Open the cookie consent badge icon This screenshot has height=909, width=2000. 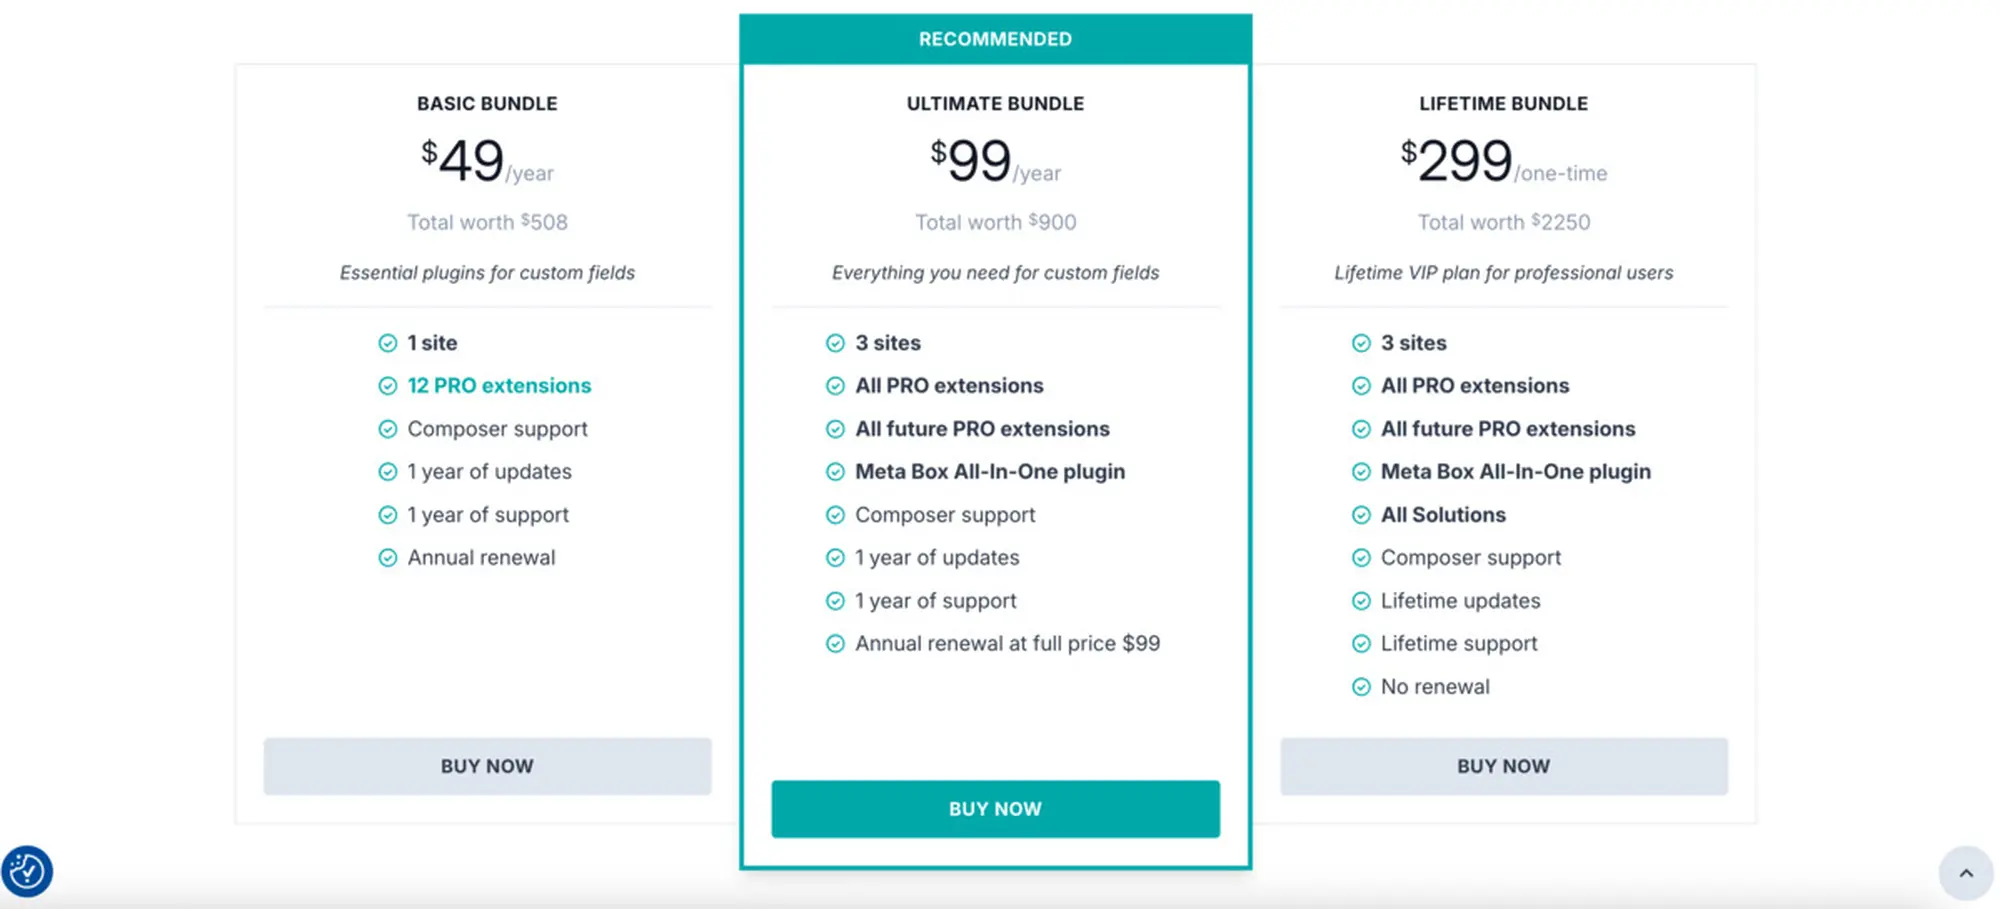(x=27, y=871)
